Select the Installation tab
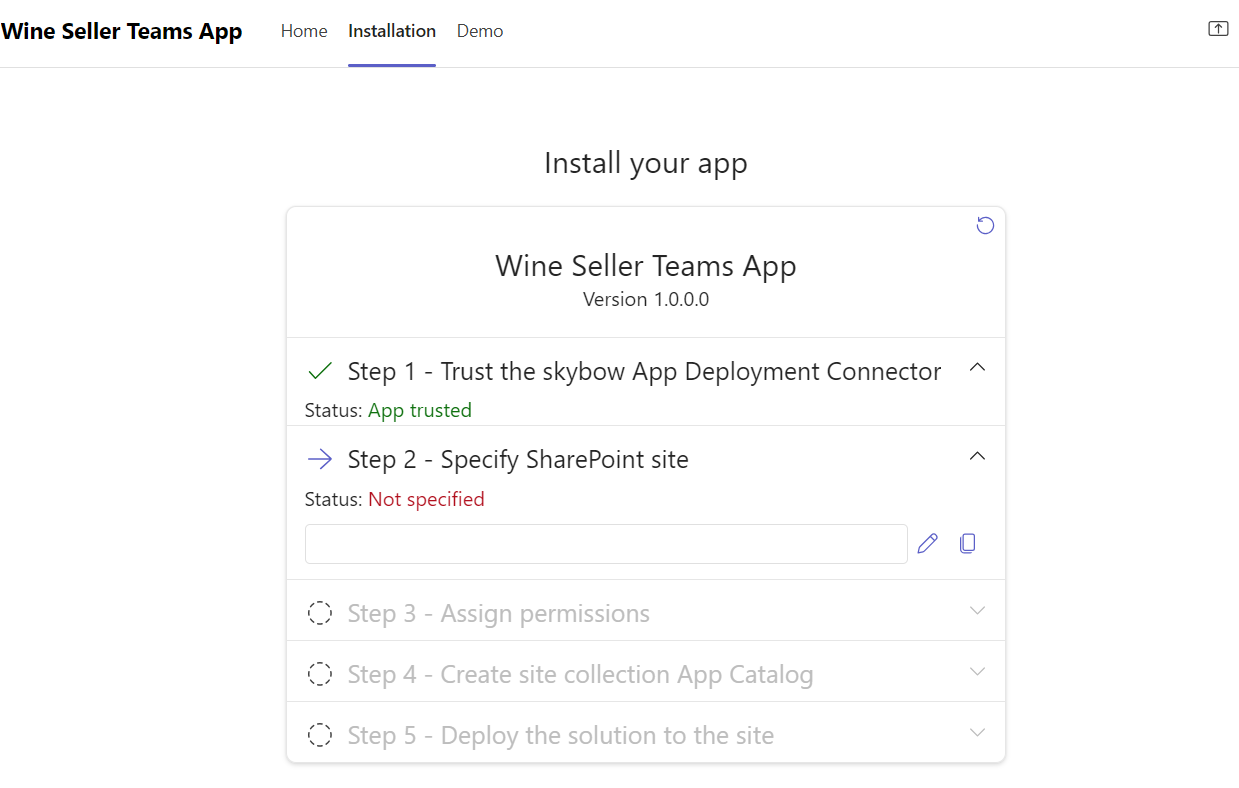This screenshot has width=1239, height=788. coord(392,31)
